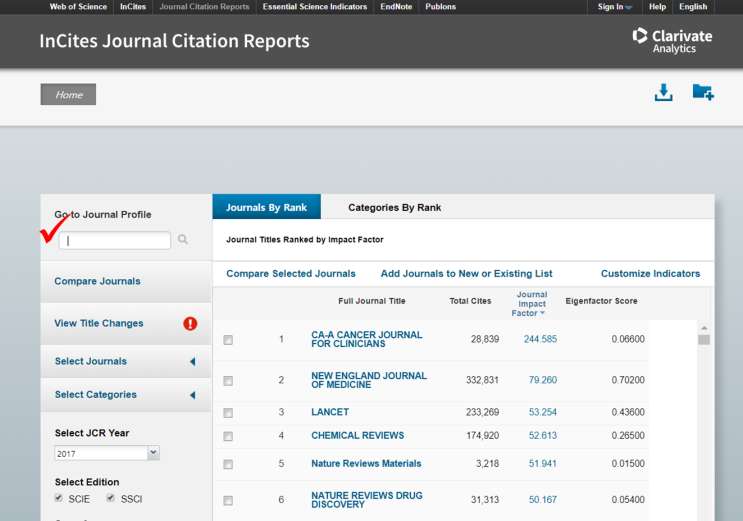
Task: Click the journal profile search magnifier
Action: (183, 239)
